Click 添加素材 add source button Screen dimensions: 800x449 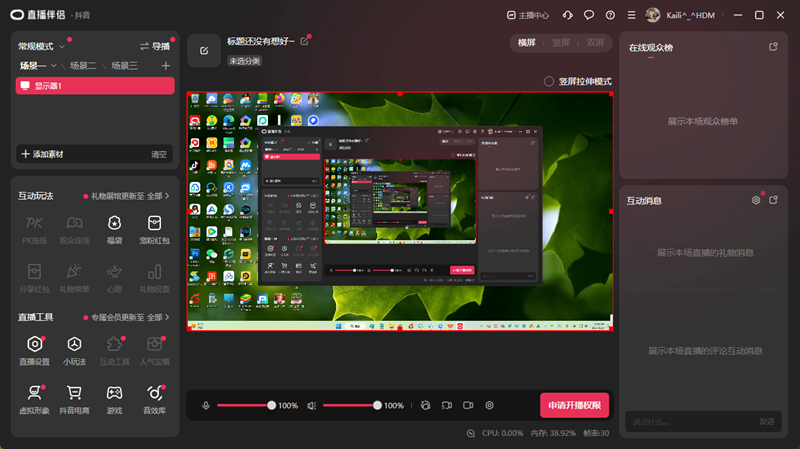pos(42,154)
